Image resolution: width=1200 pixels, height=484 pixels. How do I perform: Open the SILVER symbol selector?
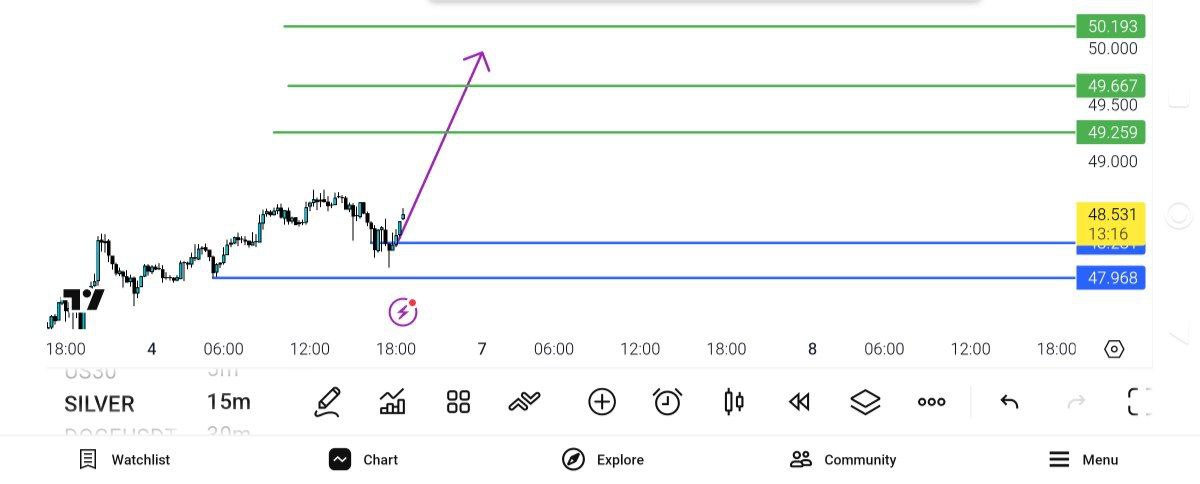point(99,404)
